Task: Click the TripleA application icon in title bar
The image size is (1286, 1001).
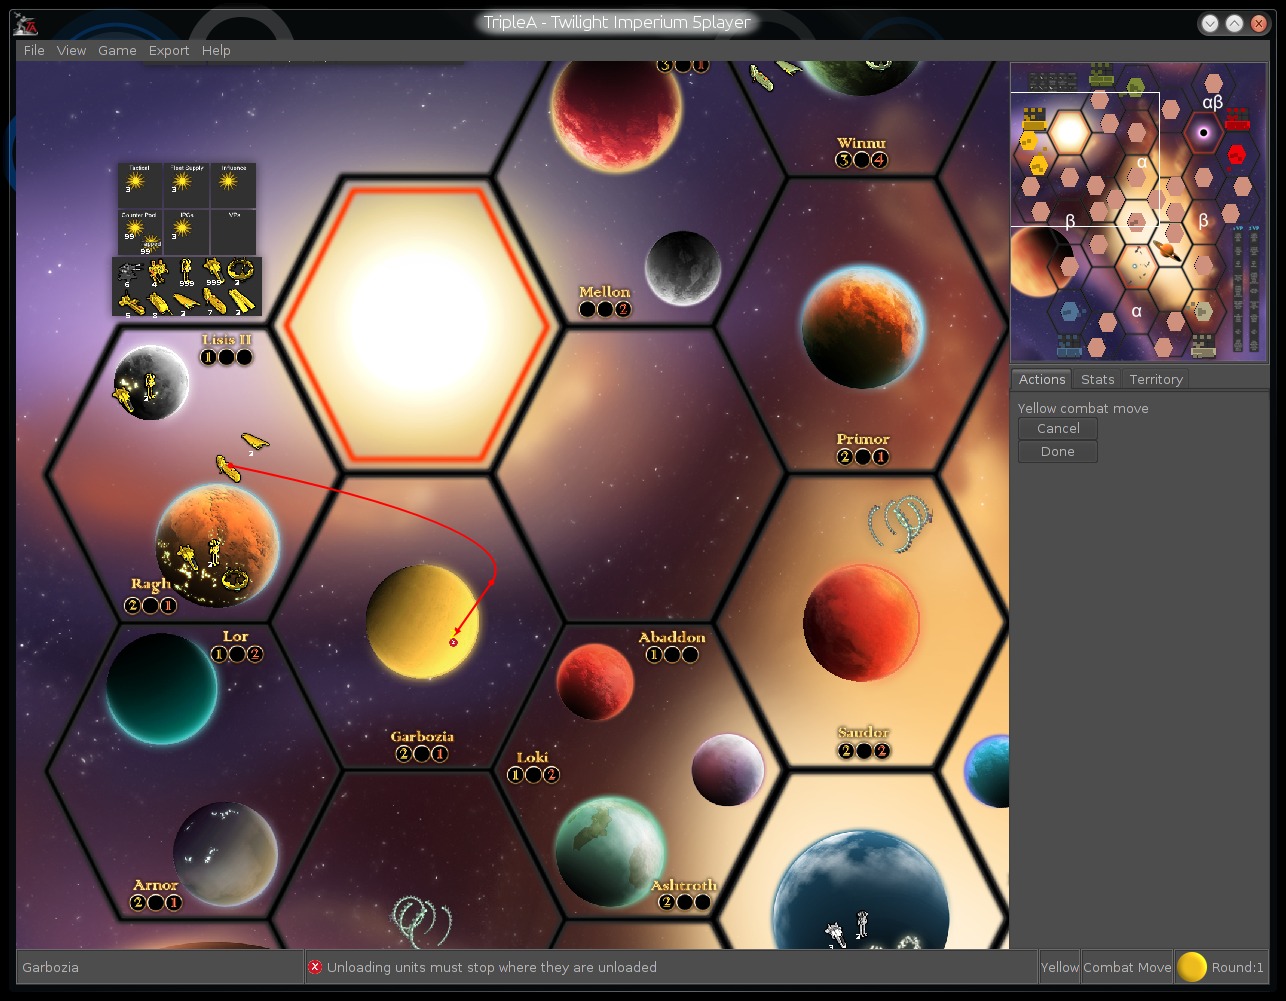Action: coord(27,22)
